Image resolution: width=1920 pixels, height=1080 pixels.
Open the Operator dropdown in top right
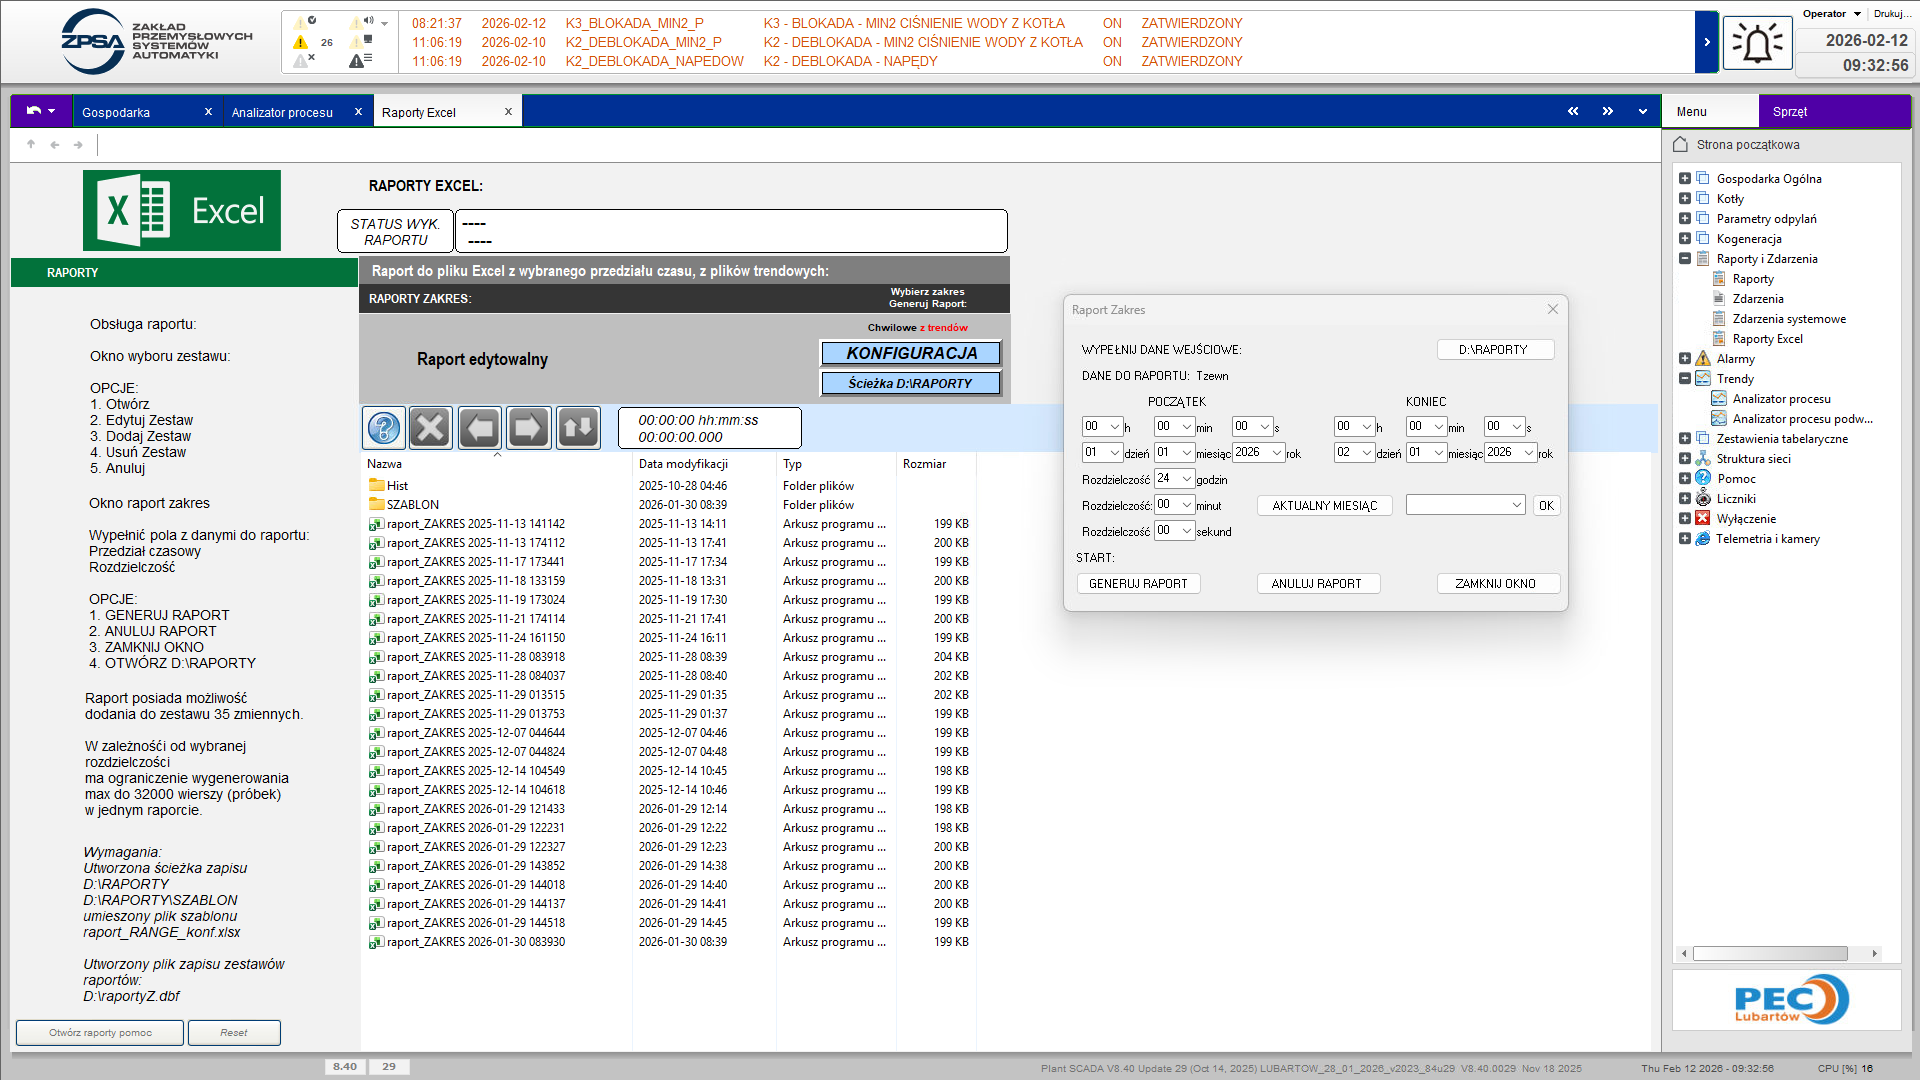(1857, 14)
